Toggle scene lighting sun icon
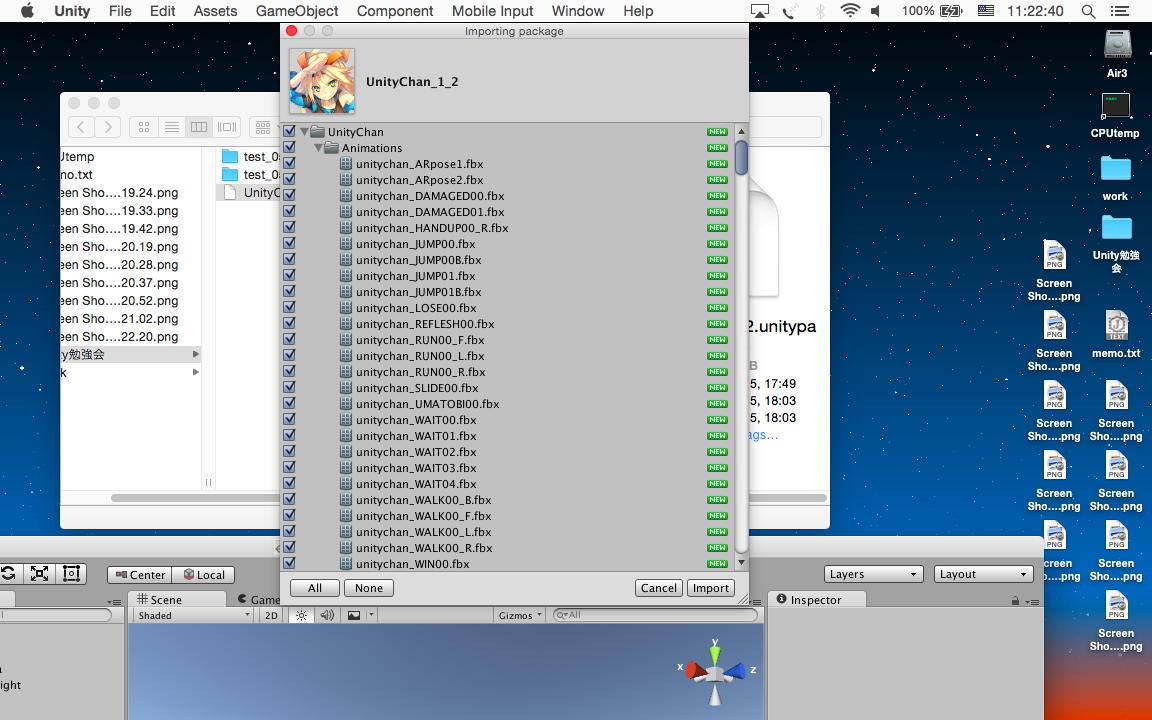Image resolution: width=1152 pixels, height=720 pixels. [301, 615]
